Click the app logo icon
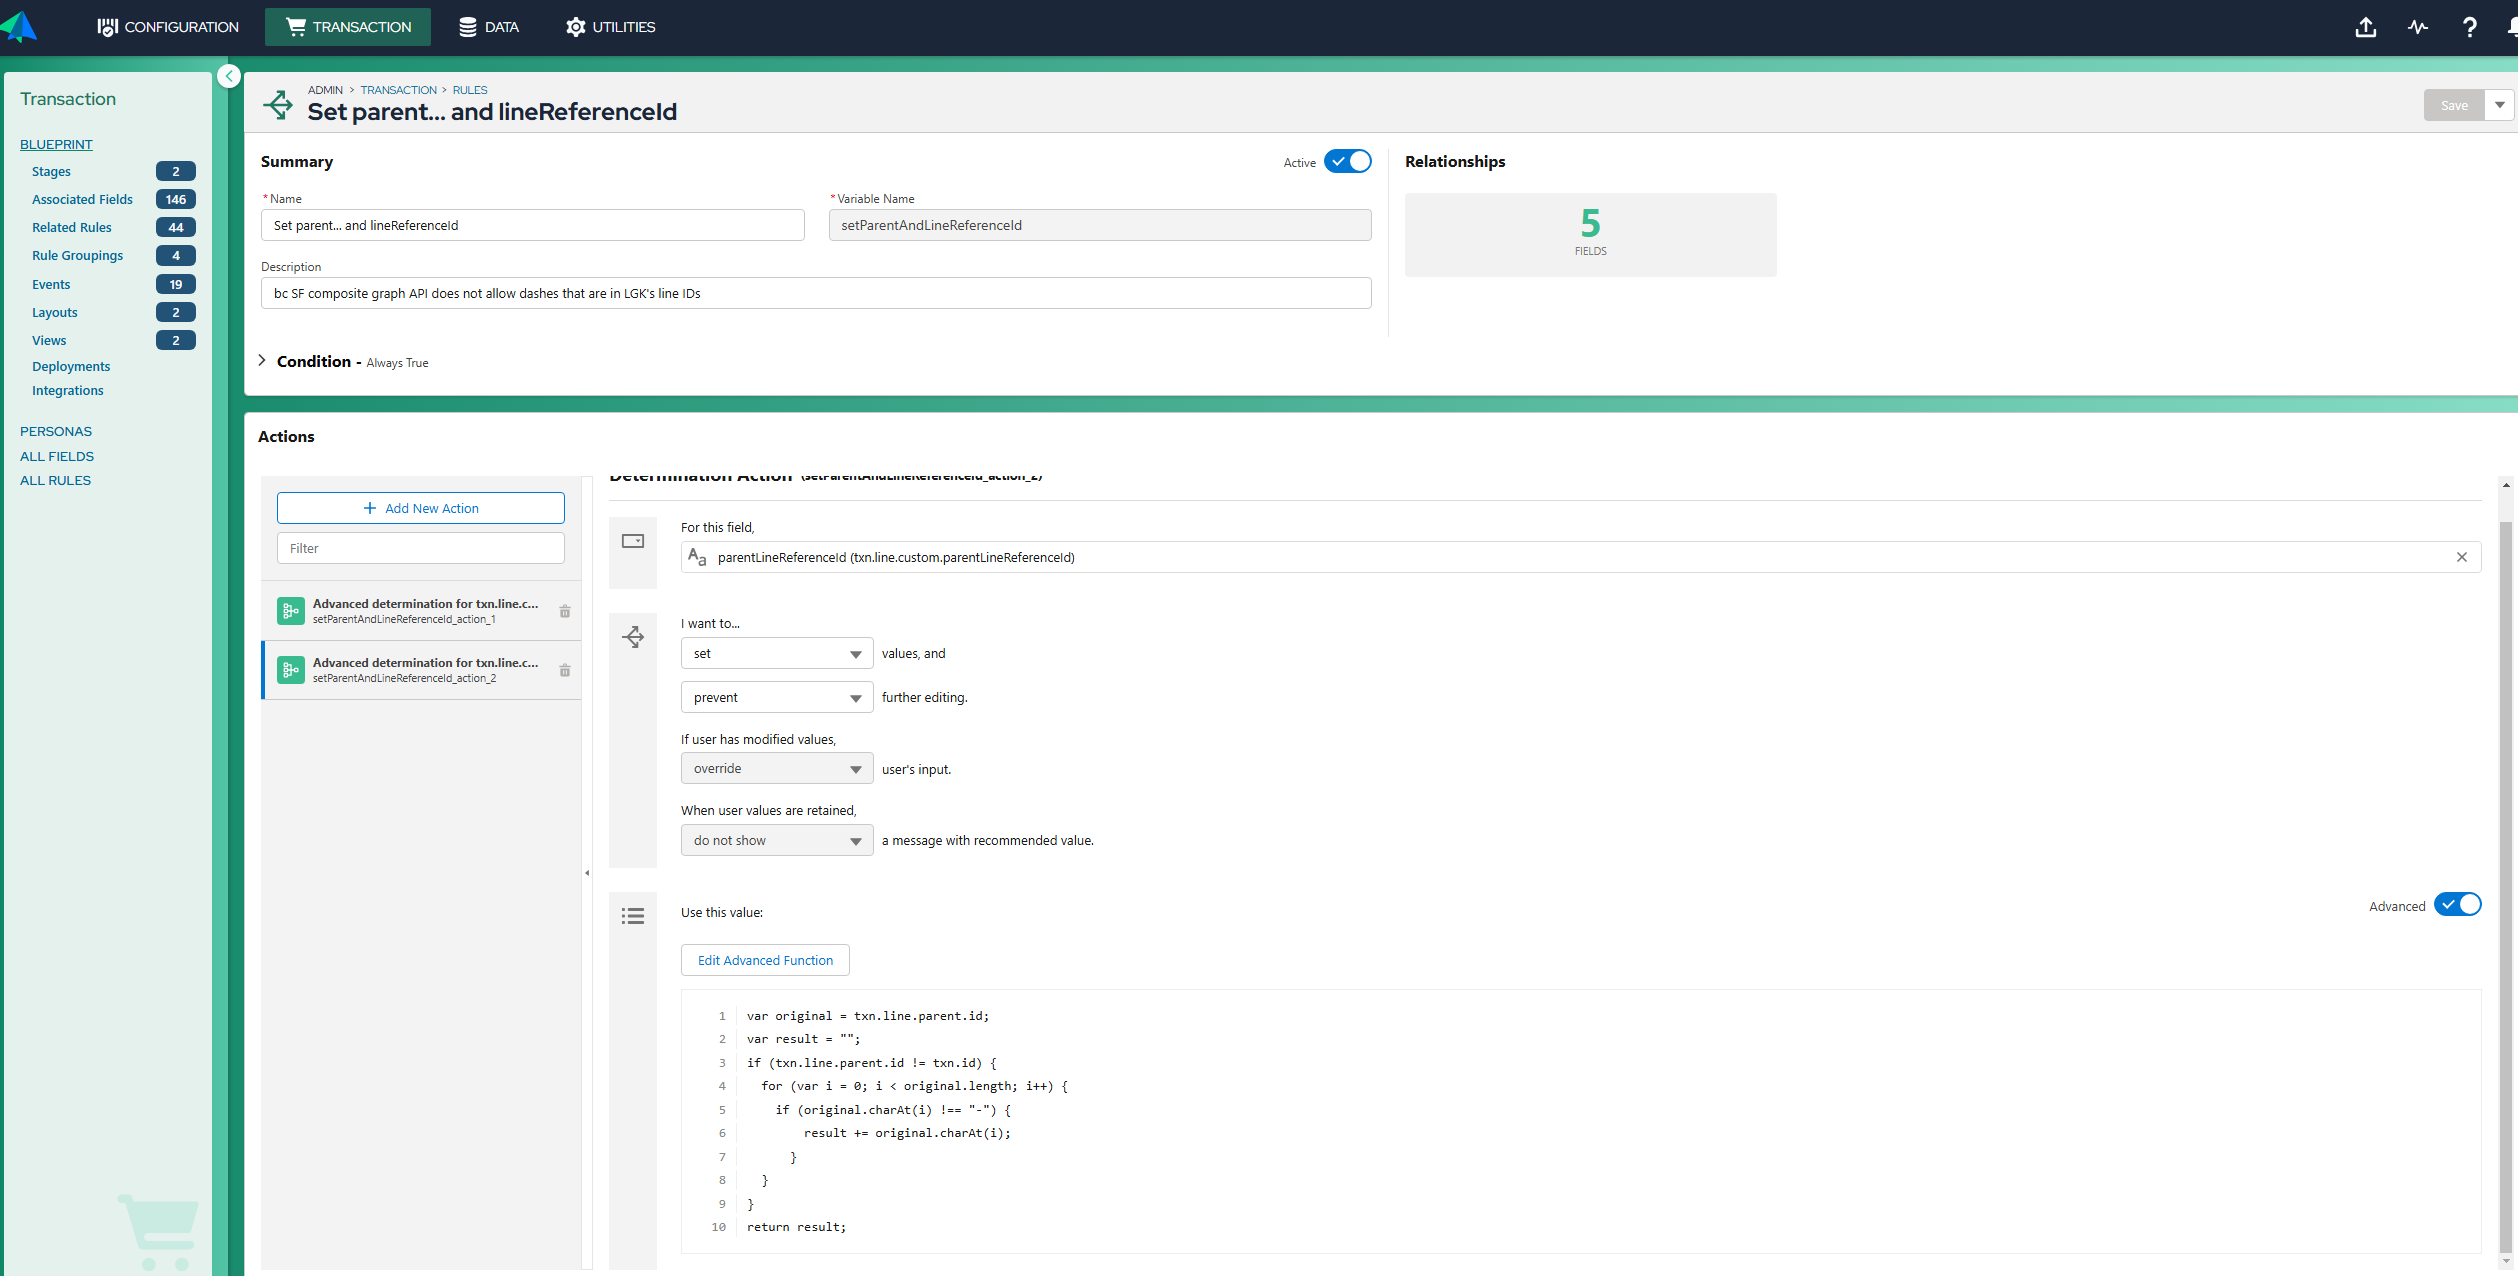Image resolution: width=2518 pixels, height=1276 pixels. [19, 27]
